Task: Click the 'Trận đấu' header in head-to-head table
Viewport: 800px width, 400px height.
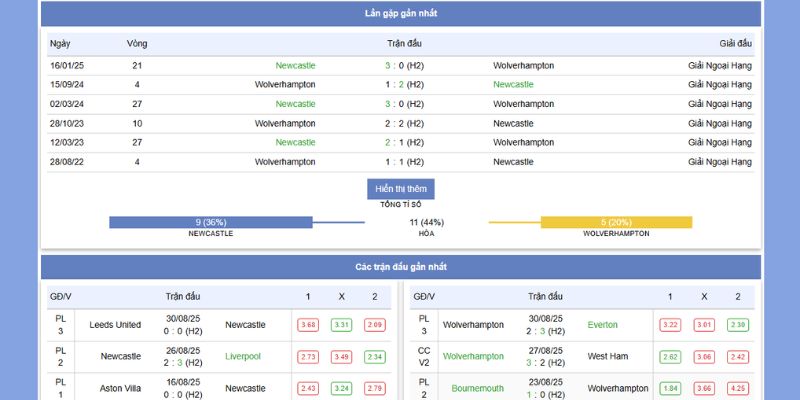Action: pyautogui.click(x=404, y=44)
